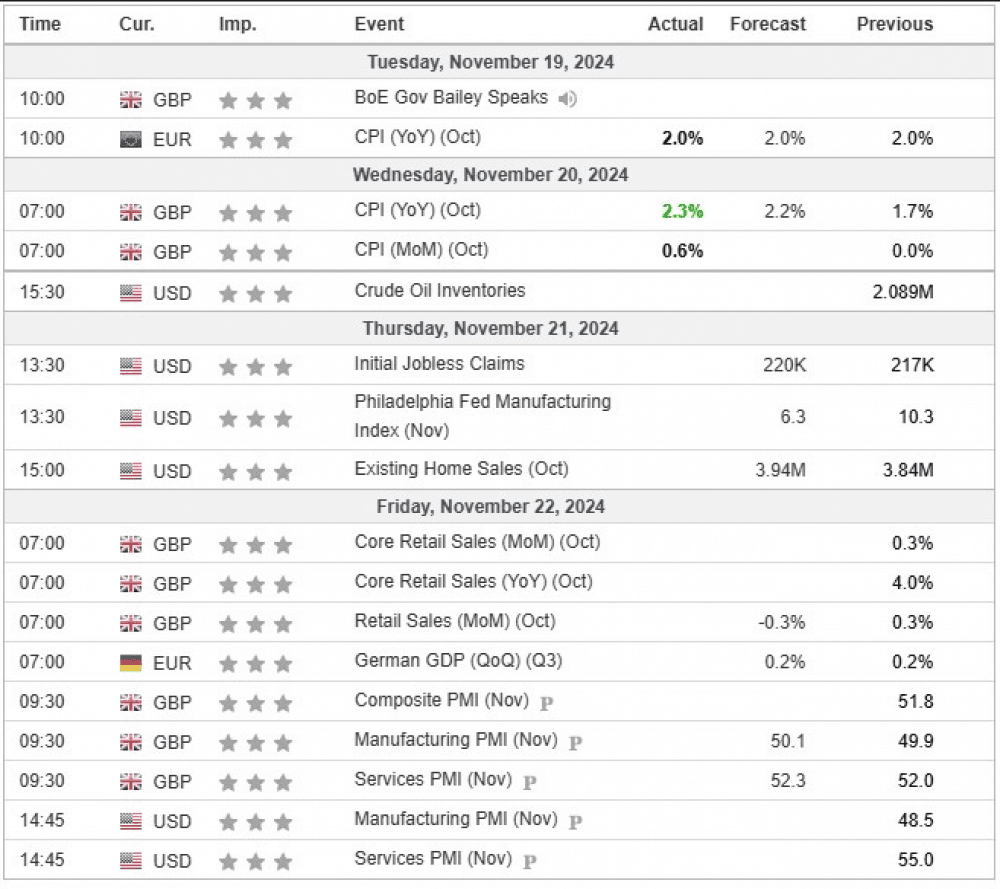Image resolution: width=1000 pixels, height=889 pixels.
Task: Click the US flag in the Existing Home Sales row
Action: tap(131, 471)
